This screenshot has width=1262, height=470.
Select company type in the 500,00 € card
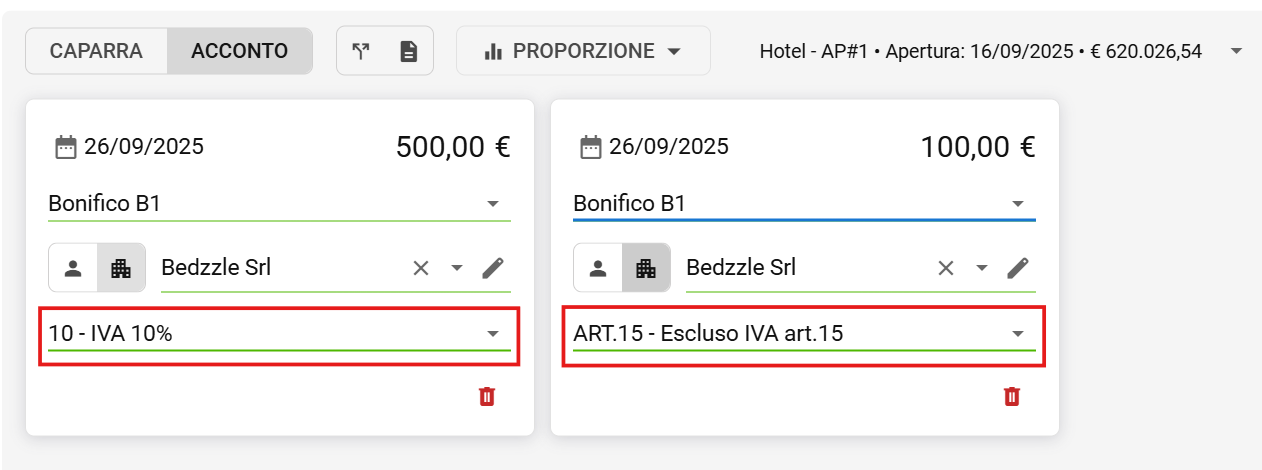click(121, 268)
